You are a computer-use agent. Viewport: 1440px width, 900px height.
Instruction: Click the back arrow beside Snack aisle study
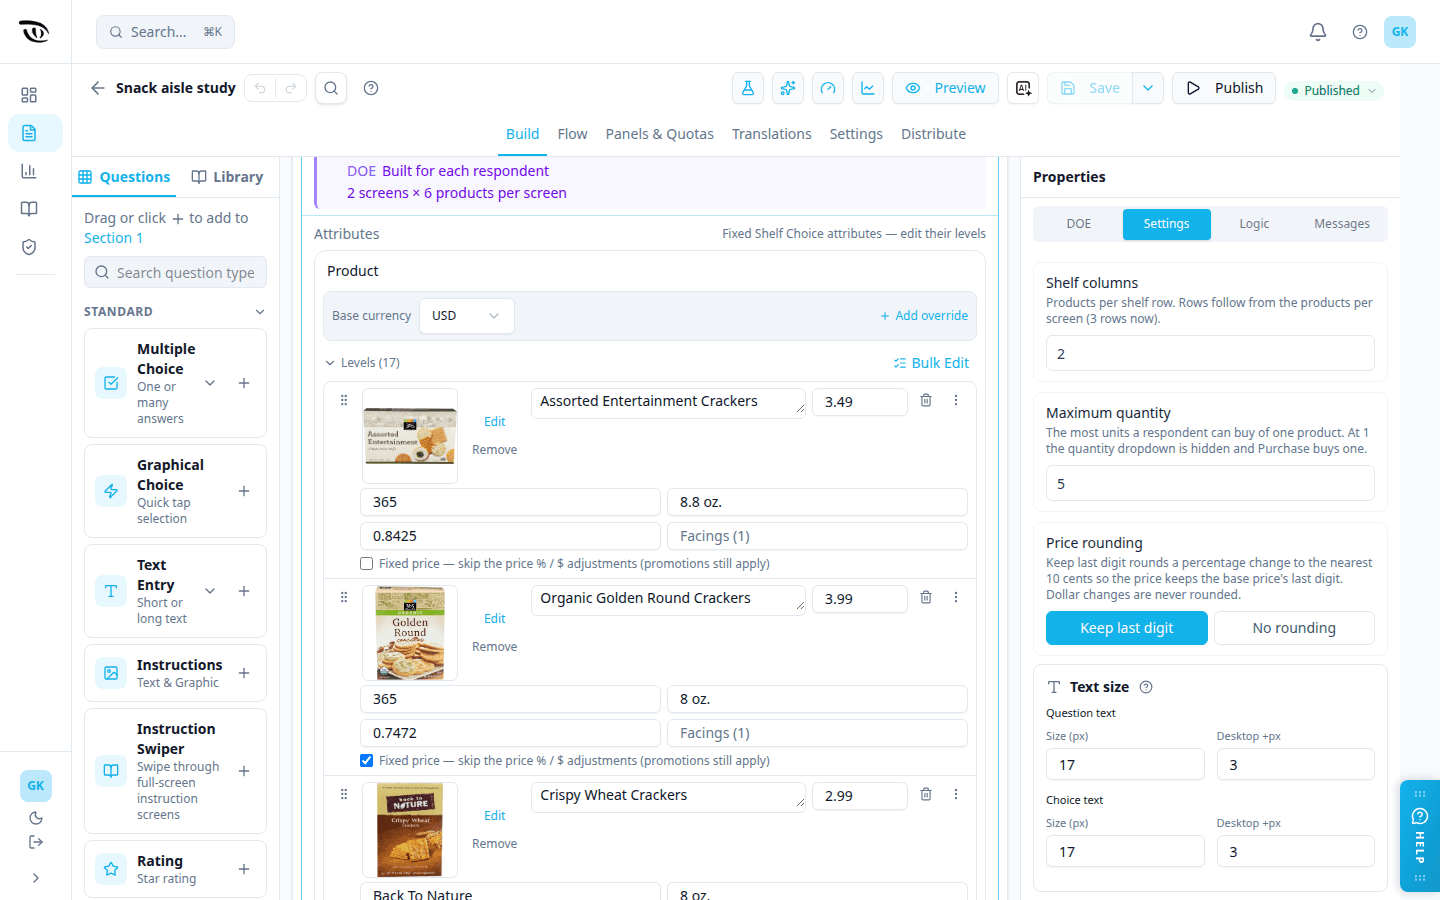click(97, 88)
